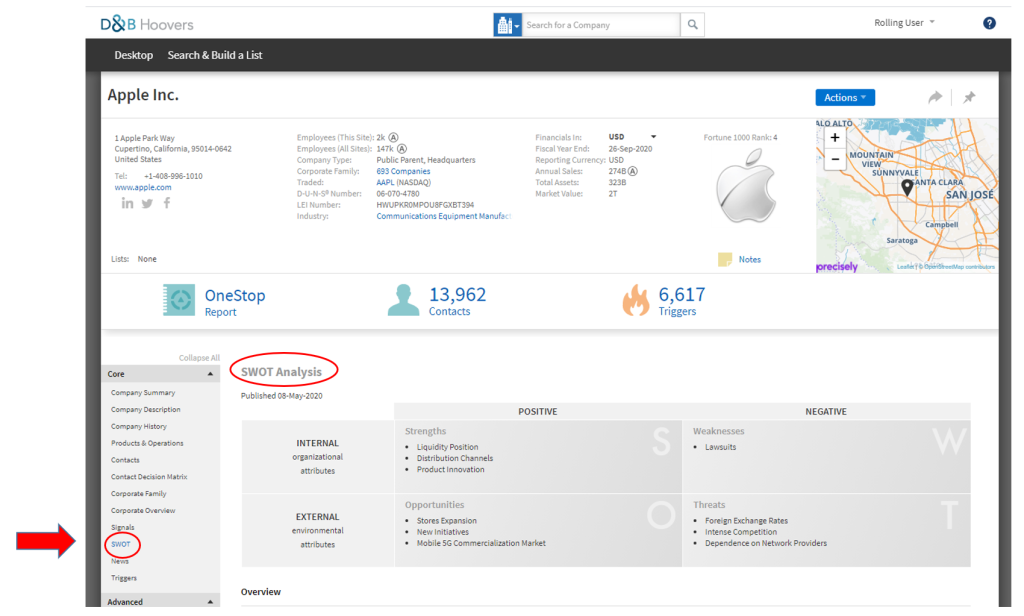
Task: Click the share arrow icon
Action: [935, 97]
